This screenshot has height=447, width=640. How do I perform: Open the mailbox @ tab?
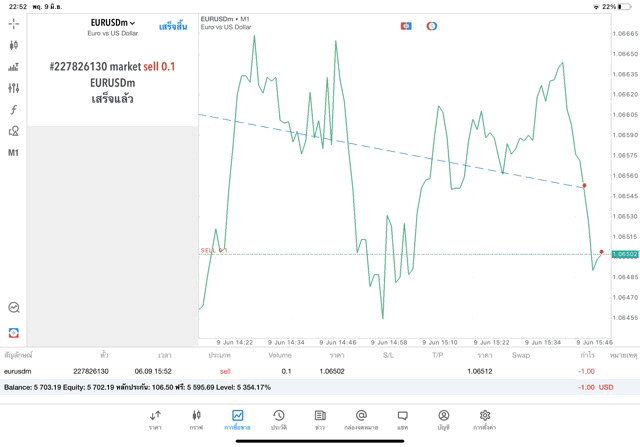[361, 419]
